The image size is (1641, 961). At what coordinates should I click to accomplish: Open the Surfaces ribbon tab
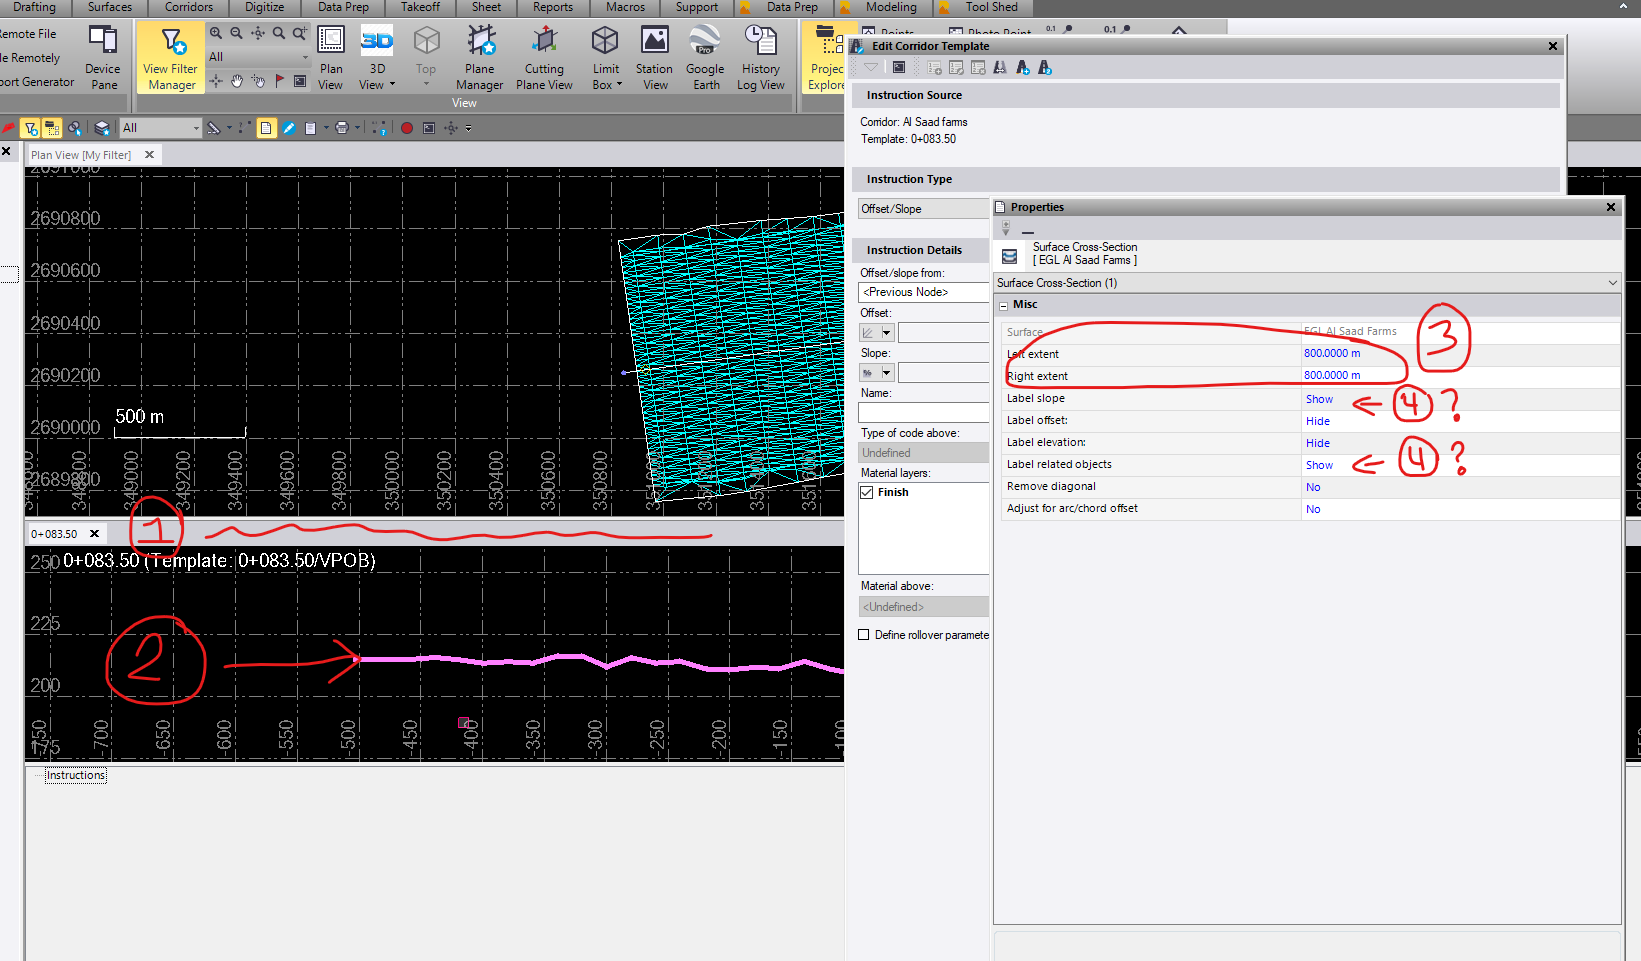pos(110,7)
